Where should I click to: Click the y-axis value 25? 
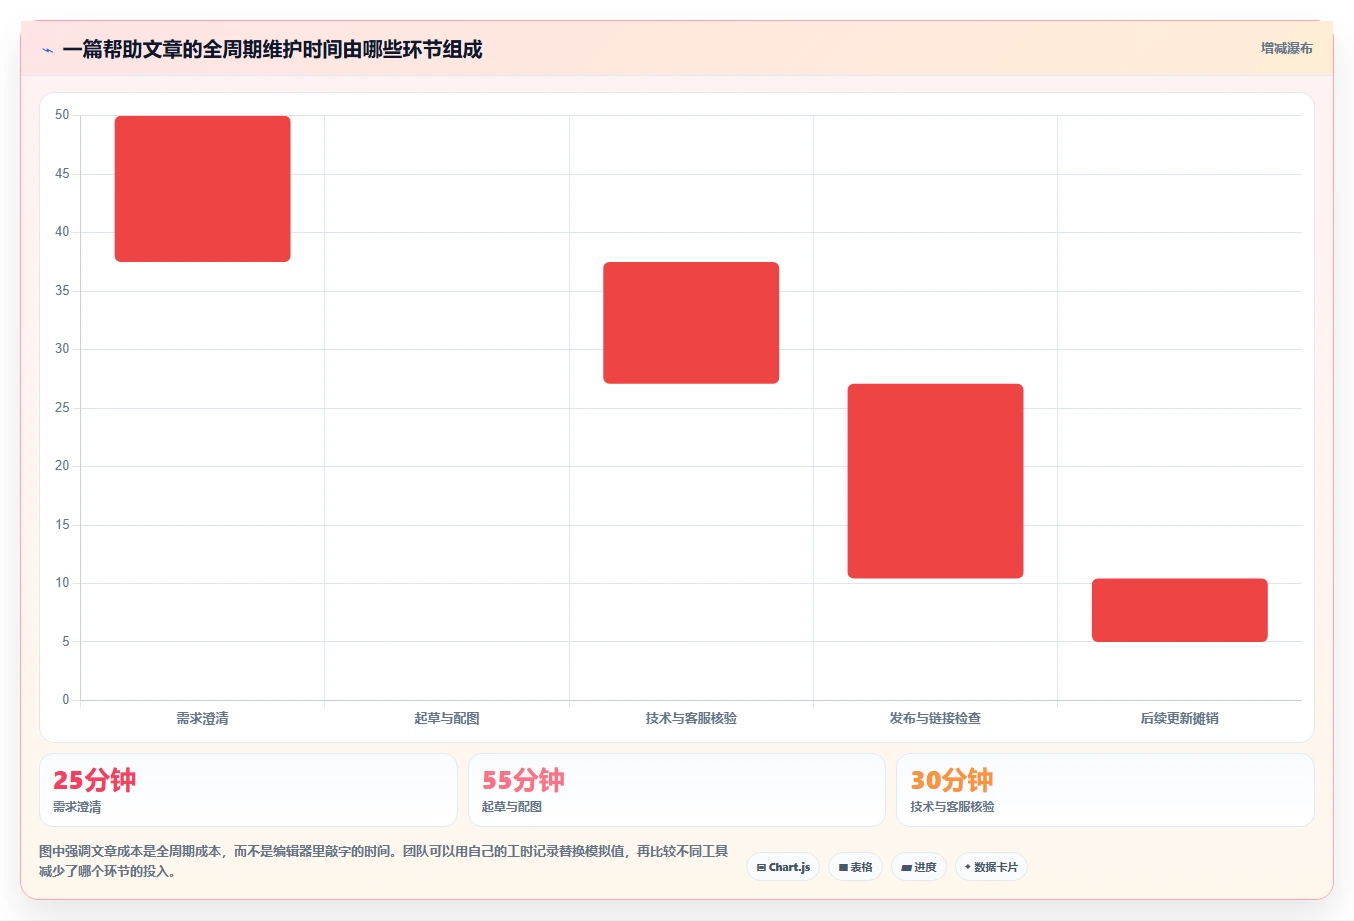[63, 408]
